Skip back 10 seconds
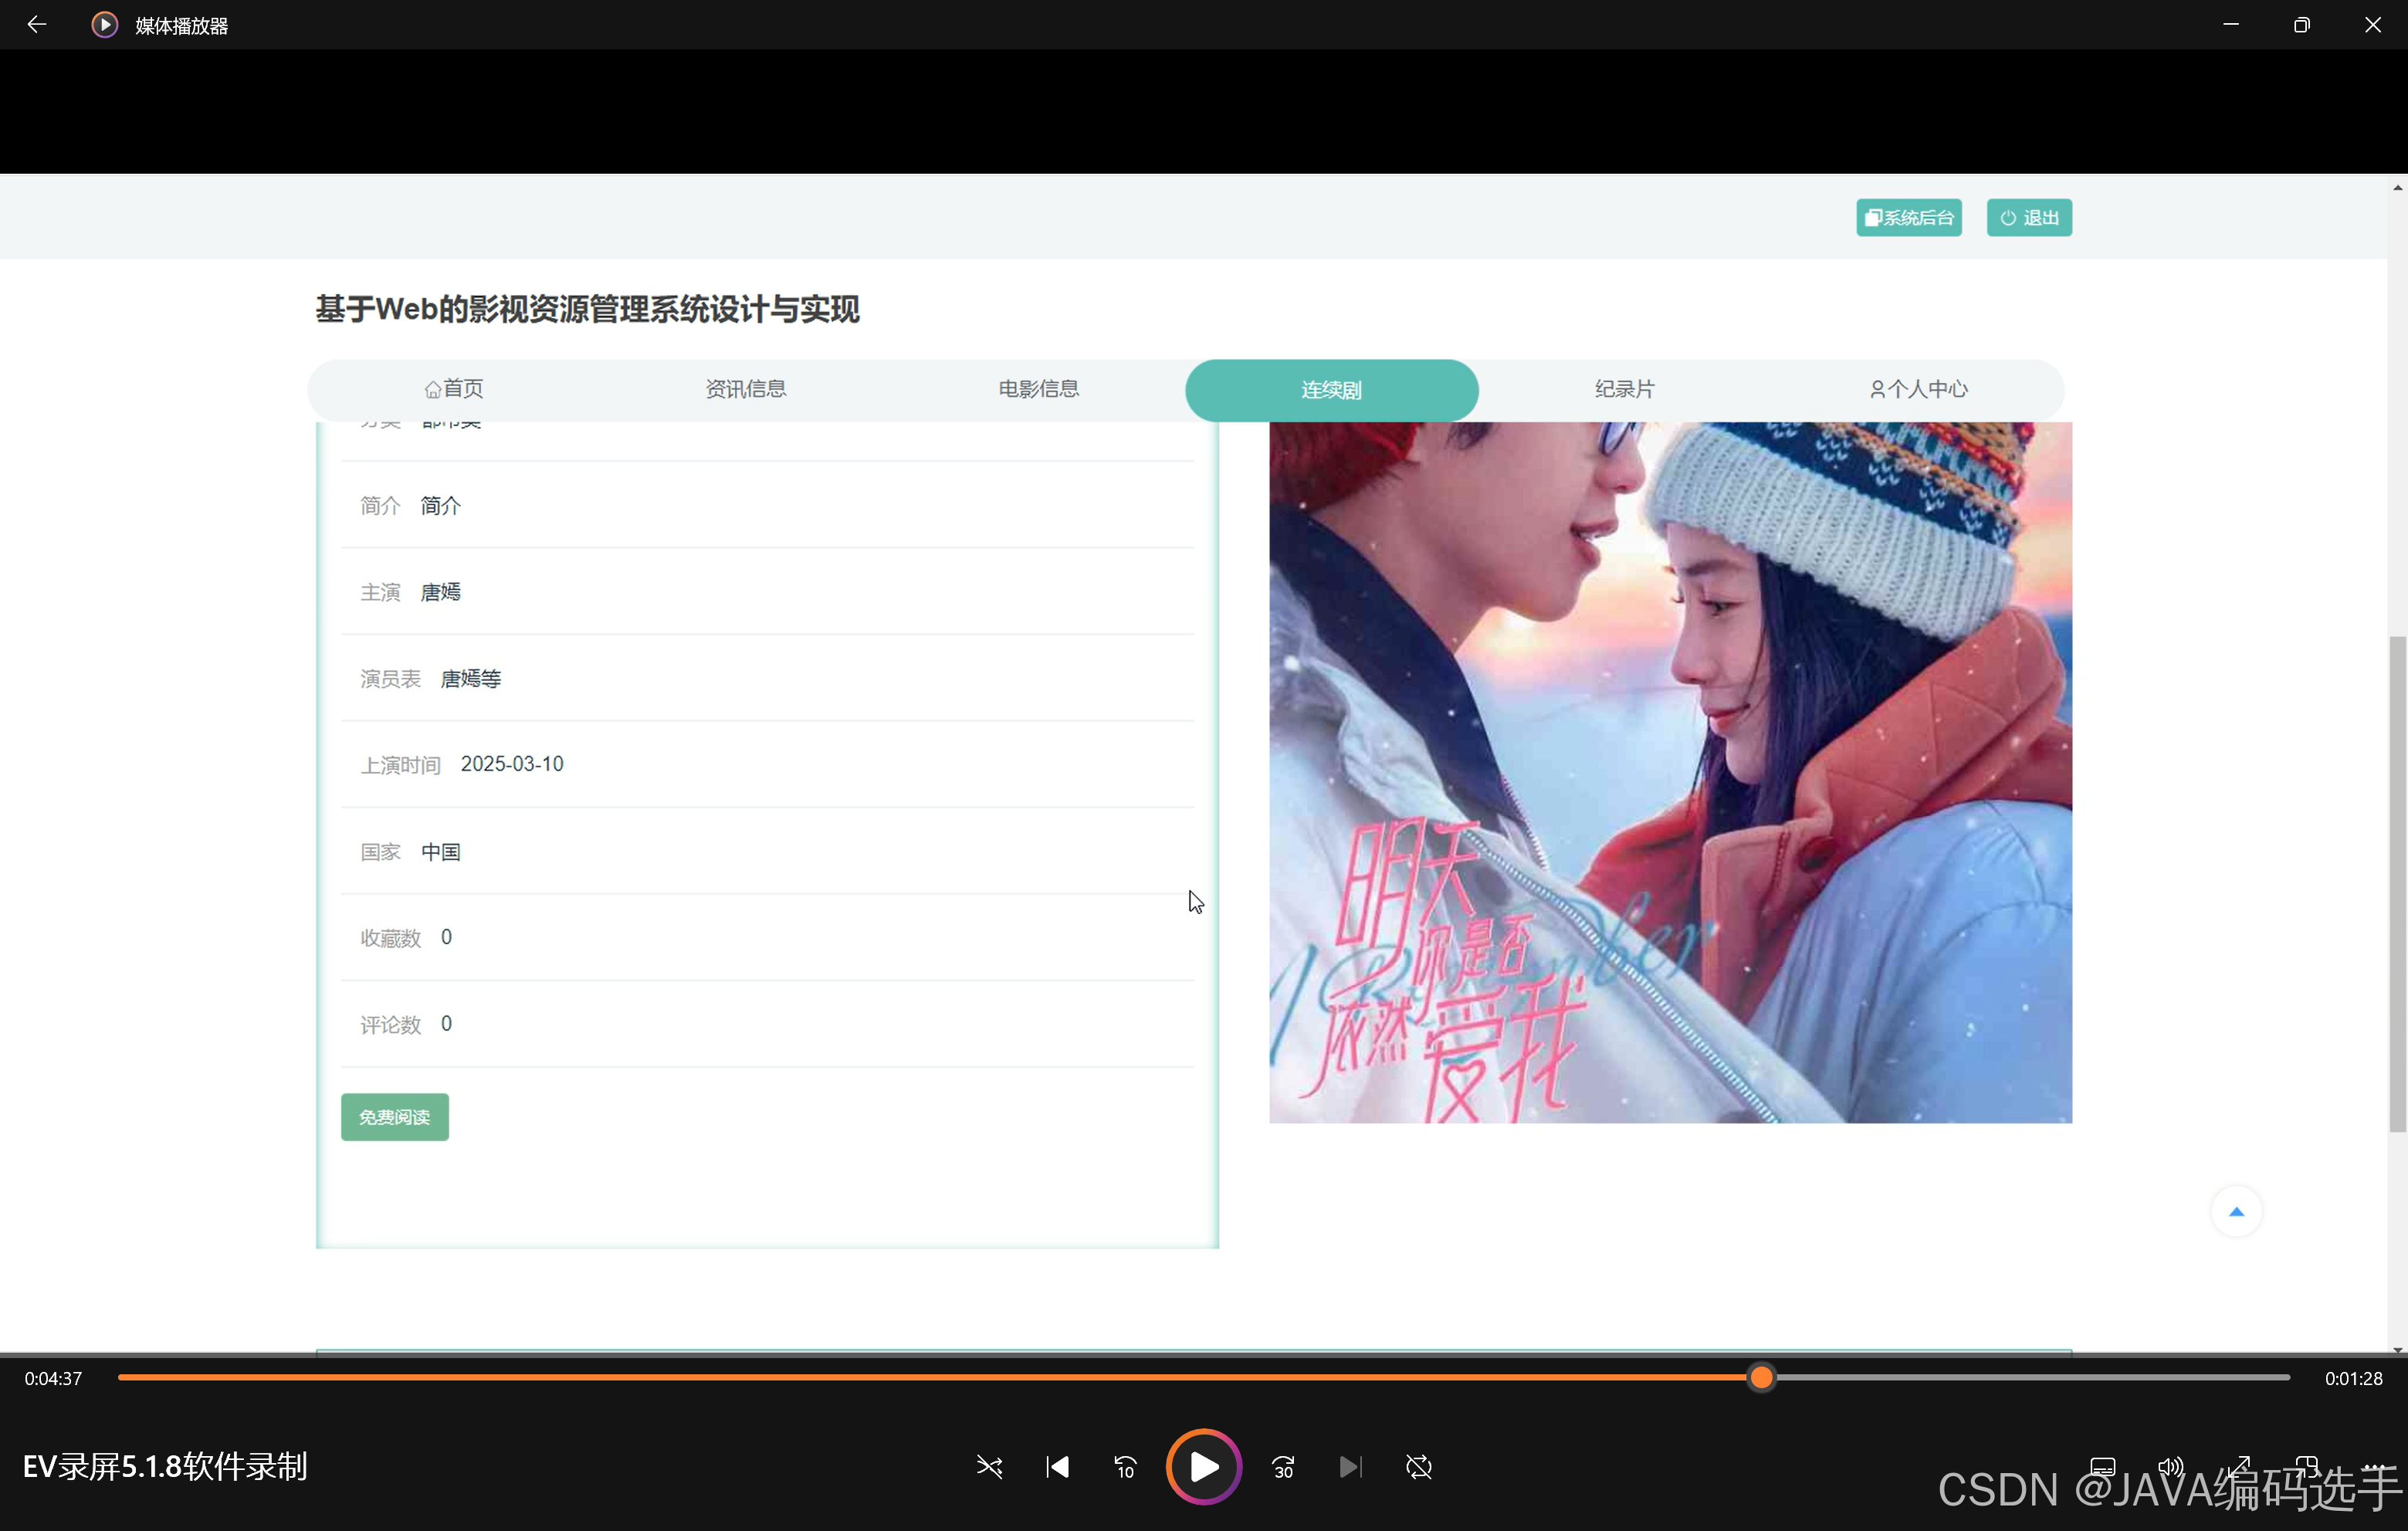Screen dimensions: 2408x1531 1125,1467
